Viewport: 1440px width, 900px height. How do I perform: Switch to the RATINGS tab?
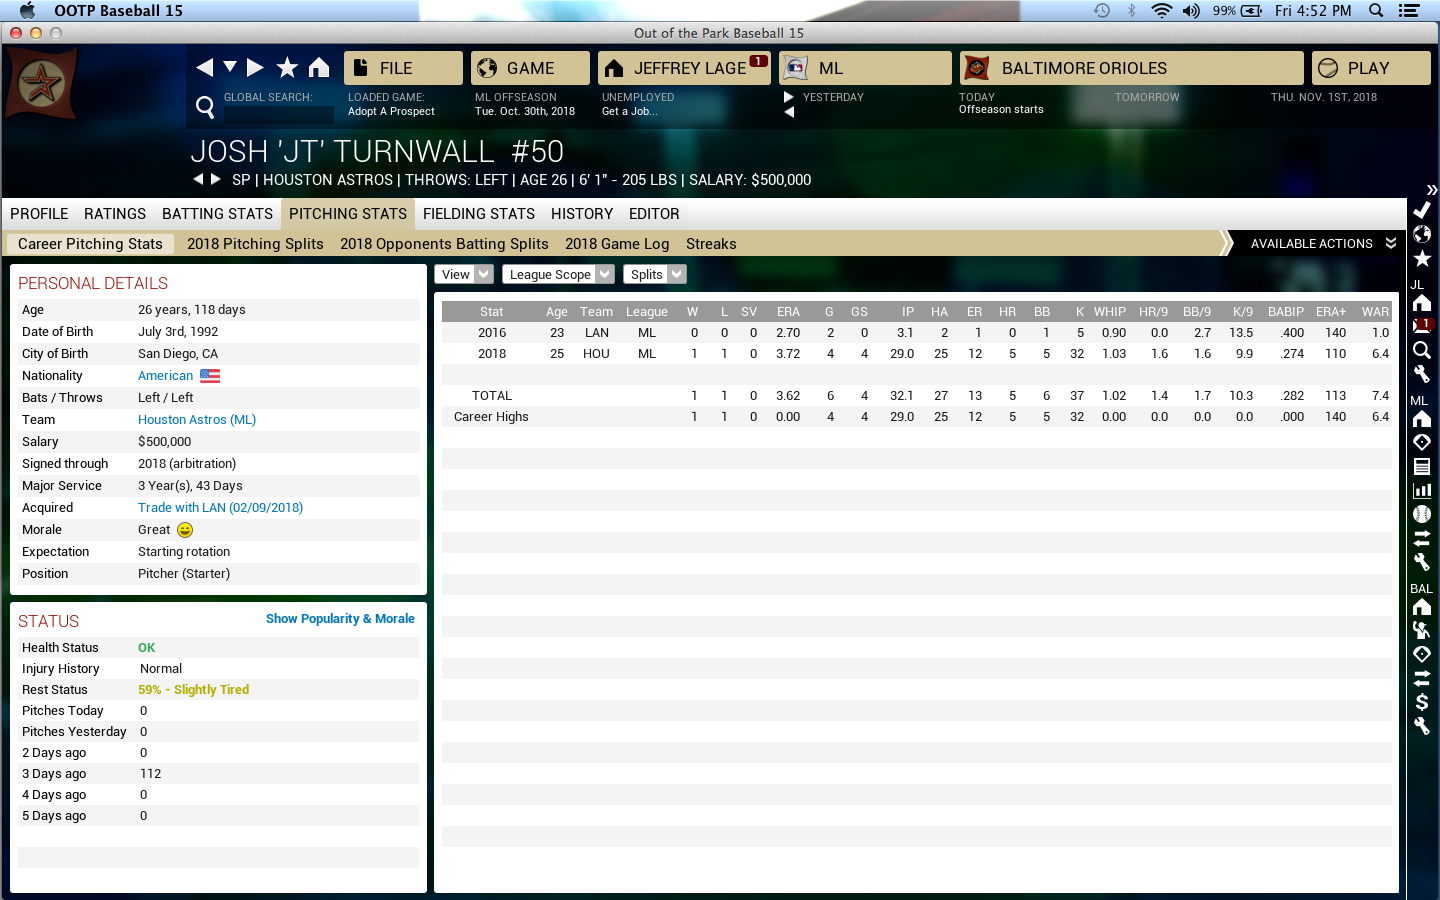coord(115,214)
